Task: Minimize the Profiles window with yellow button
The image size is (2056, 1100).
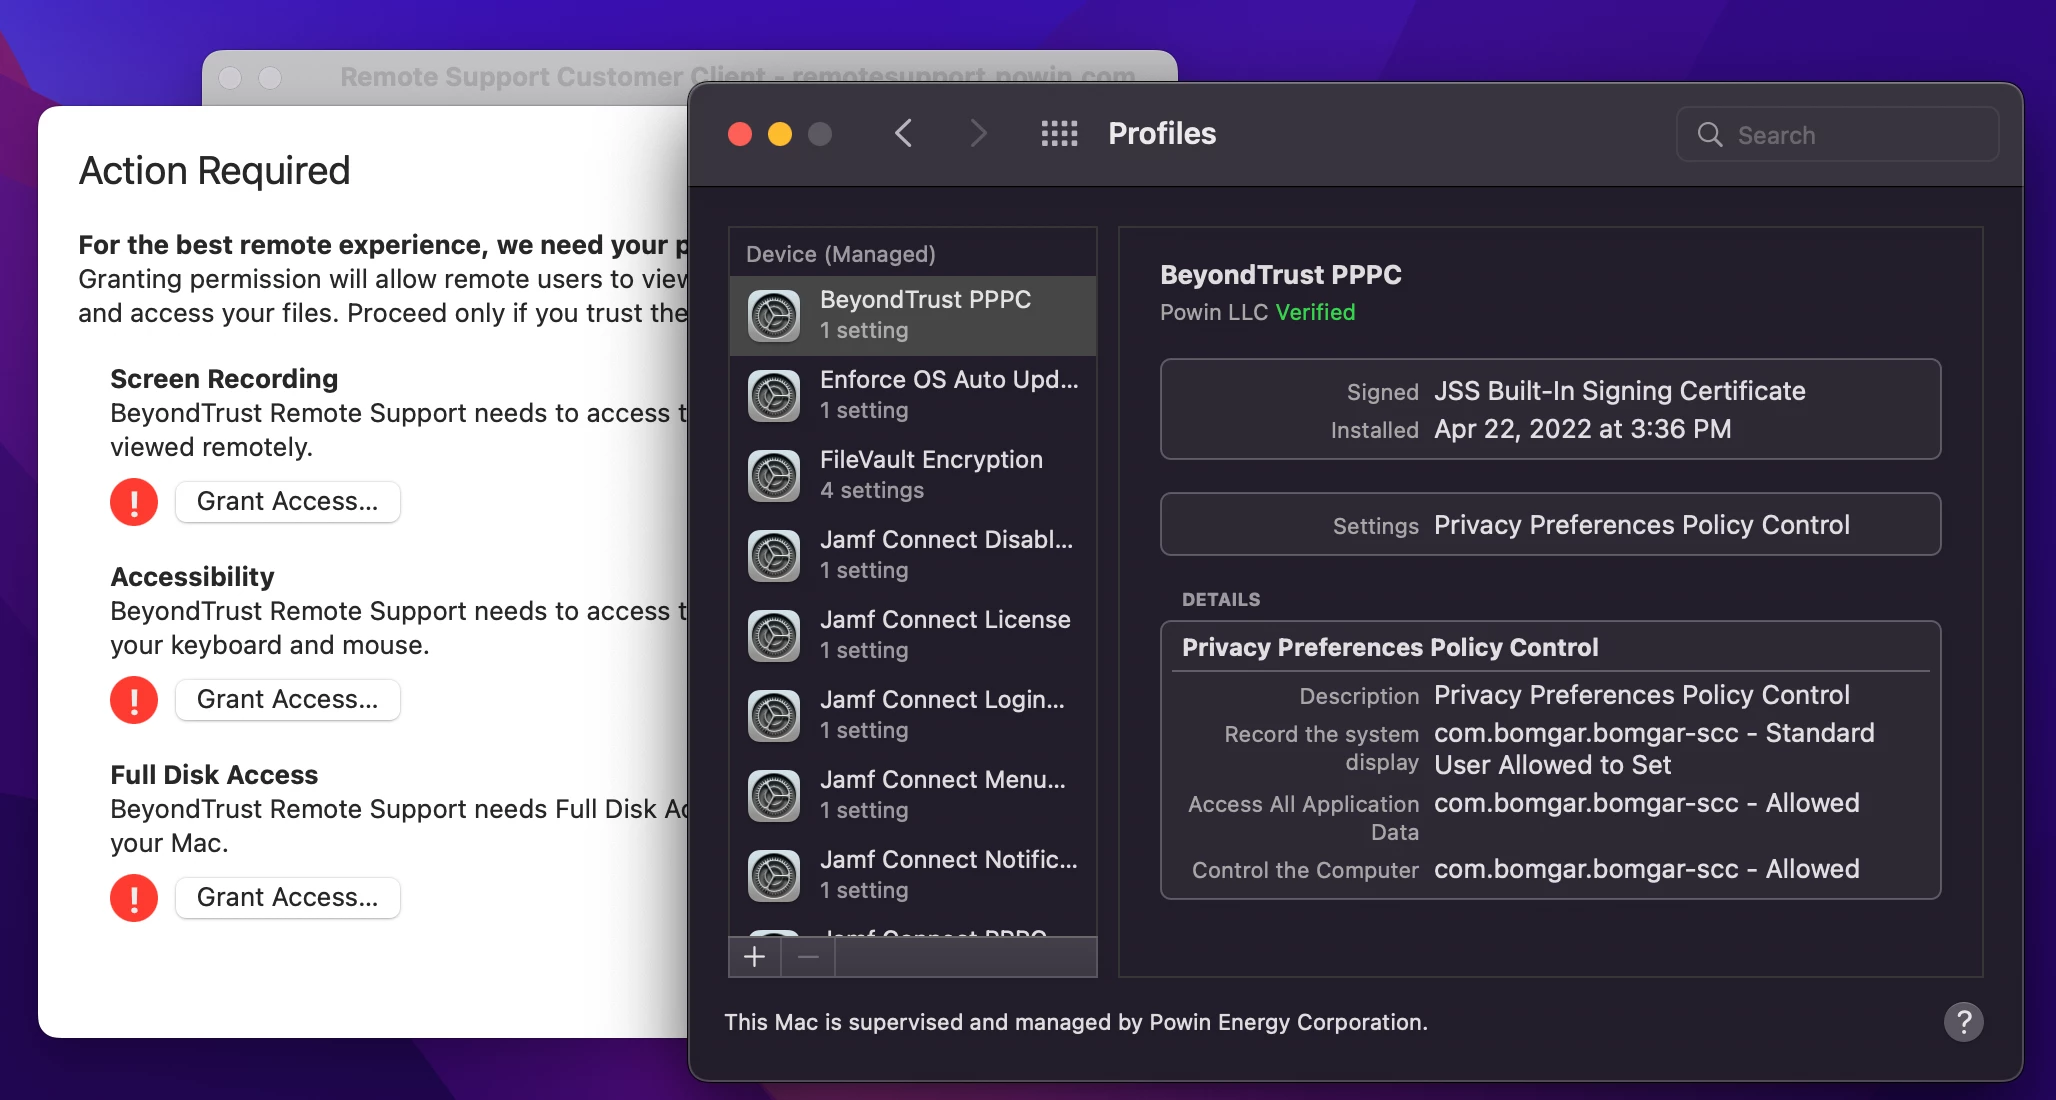Action: click(x=780, y=134)
